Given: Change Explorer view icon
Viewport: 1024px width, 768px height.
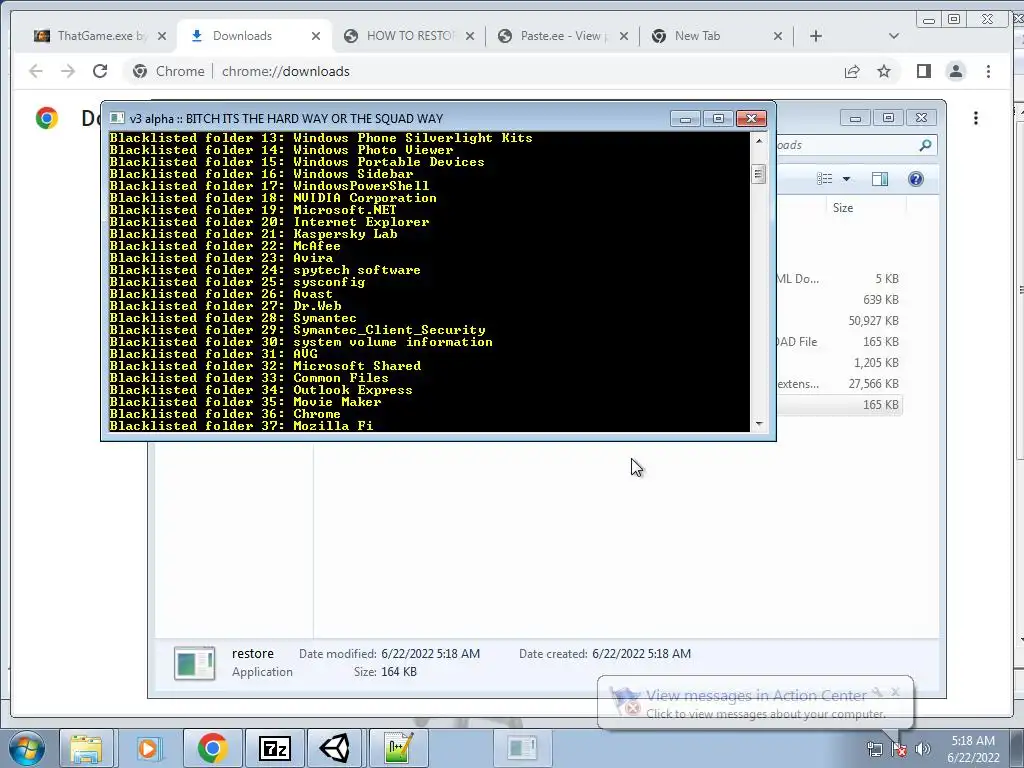Looking at the screenshot, I should point(825,179).
